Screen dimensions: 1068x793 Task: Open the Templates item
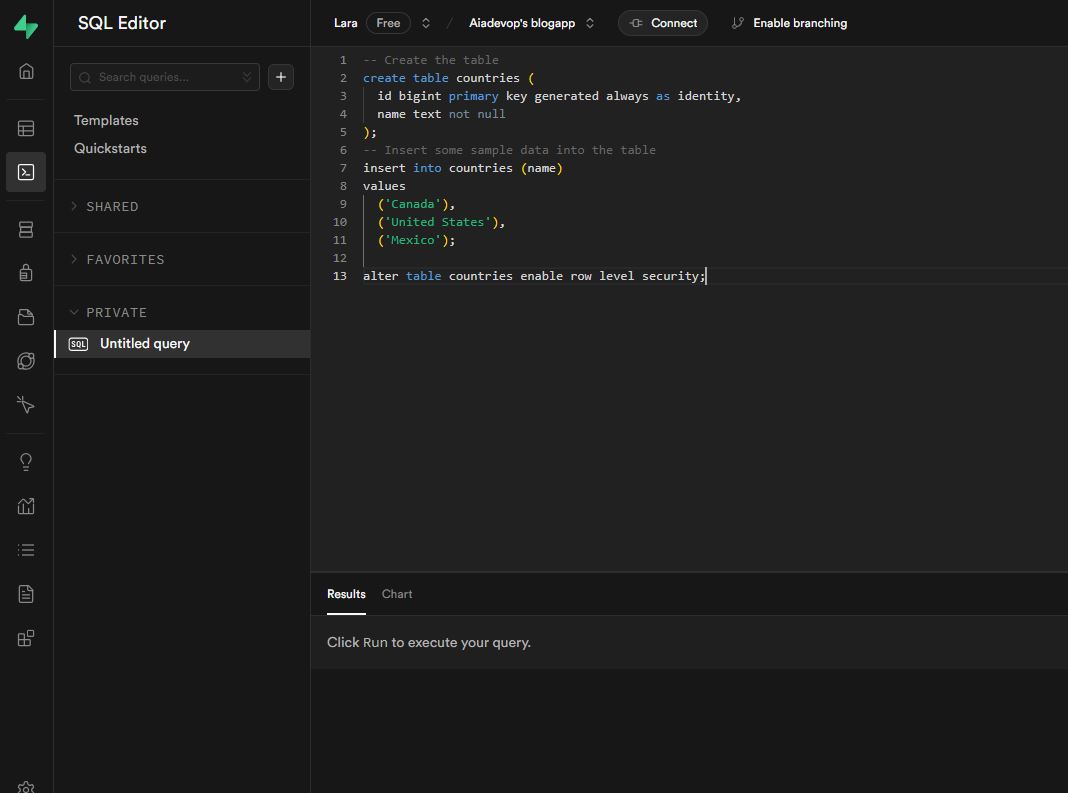click(x=106, y=121)
